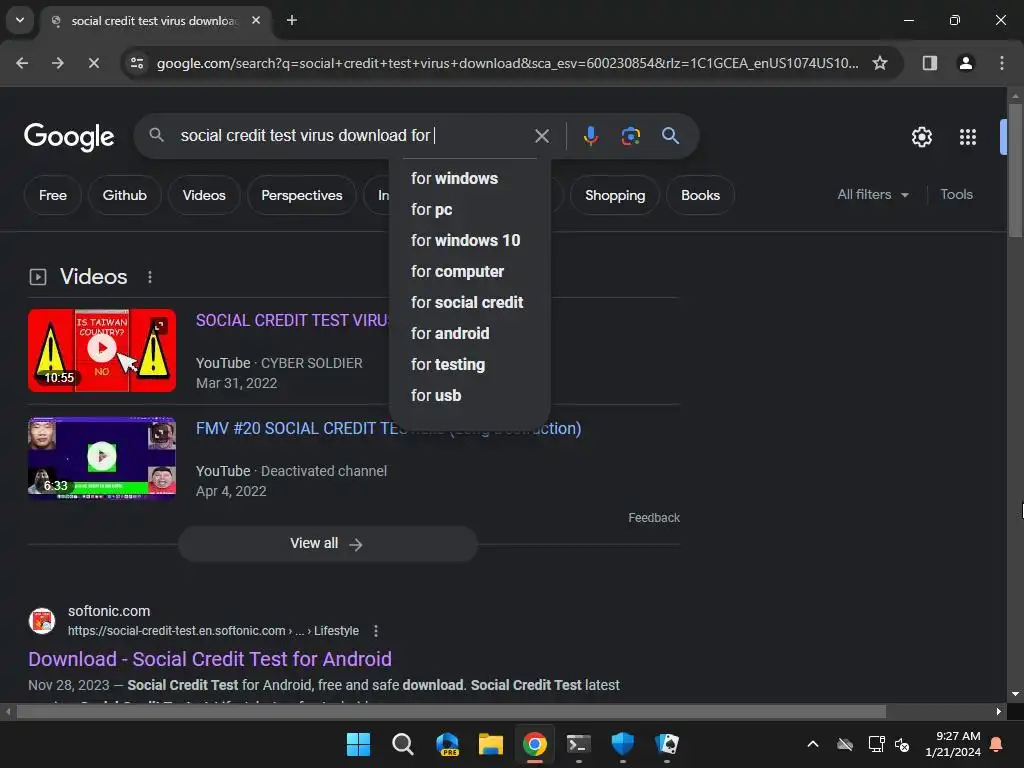The height and width of the screenshot is (768, 1024).
Task: Open Google quick settings gear
Action: [x=921, y=136]
